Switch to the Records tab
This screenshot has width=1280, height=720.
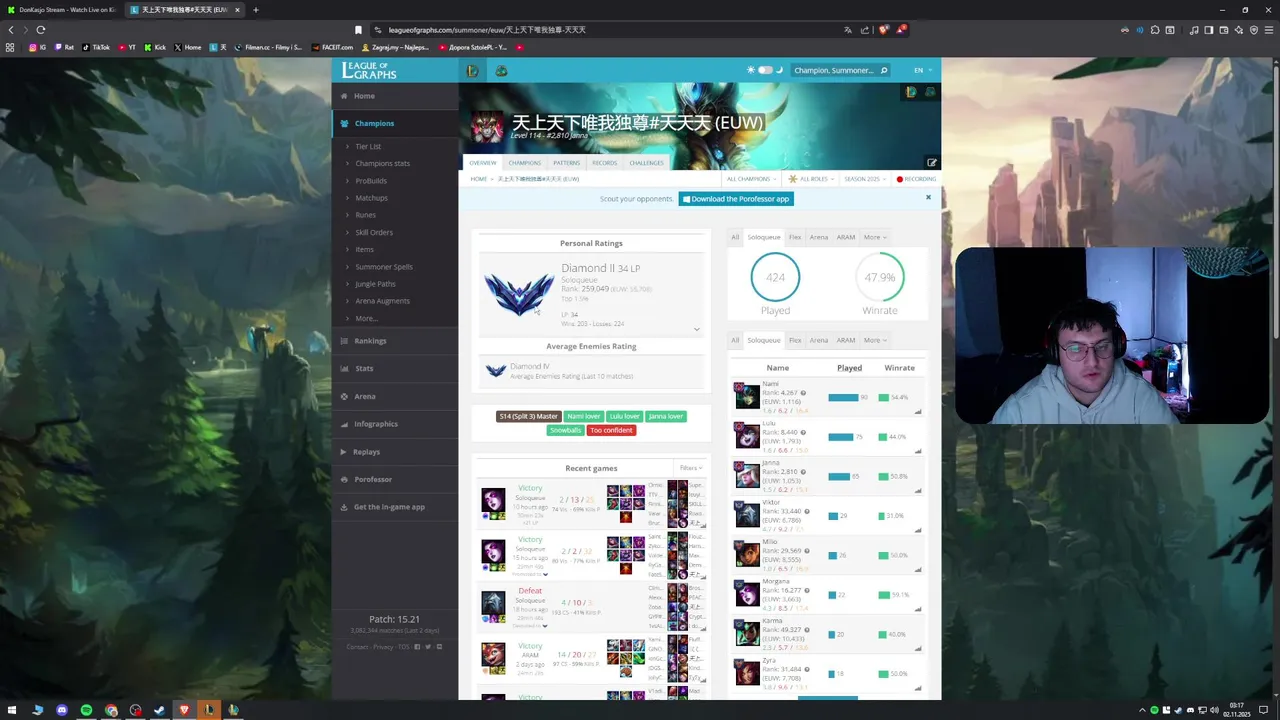tap(604, 163)
